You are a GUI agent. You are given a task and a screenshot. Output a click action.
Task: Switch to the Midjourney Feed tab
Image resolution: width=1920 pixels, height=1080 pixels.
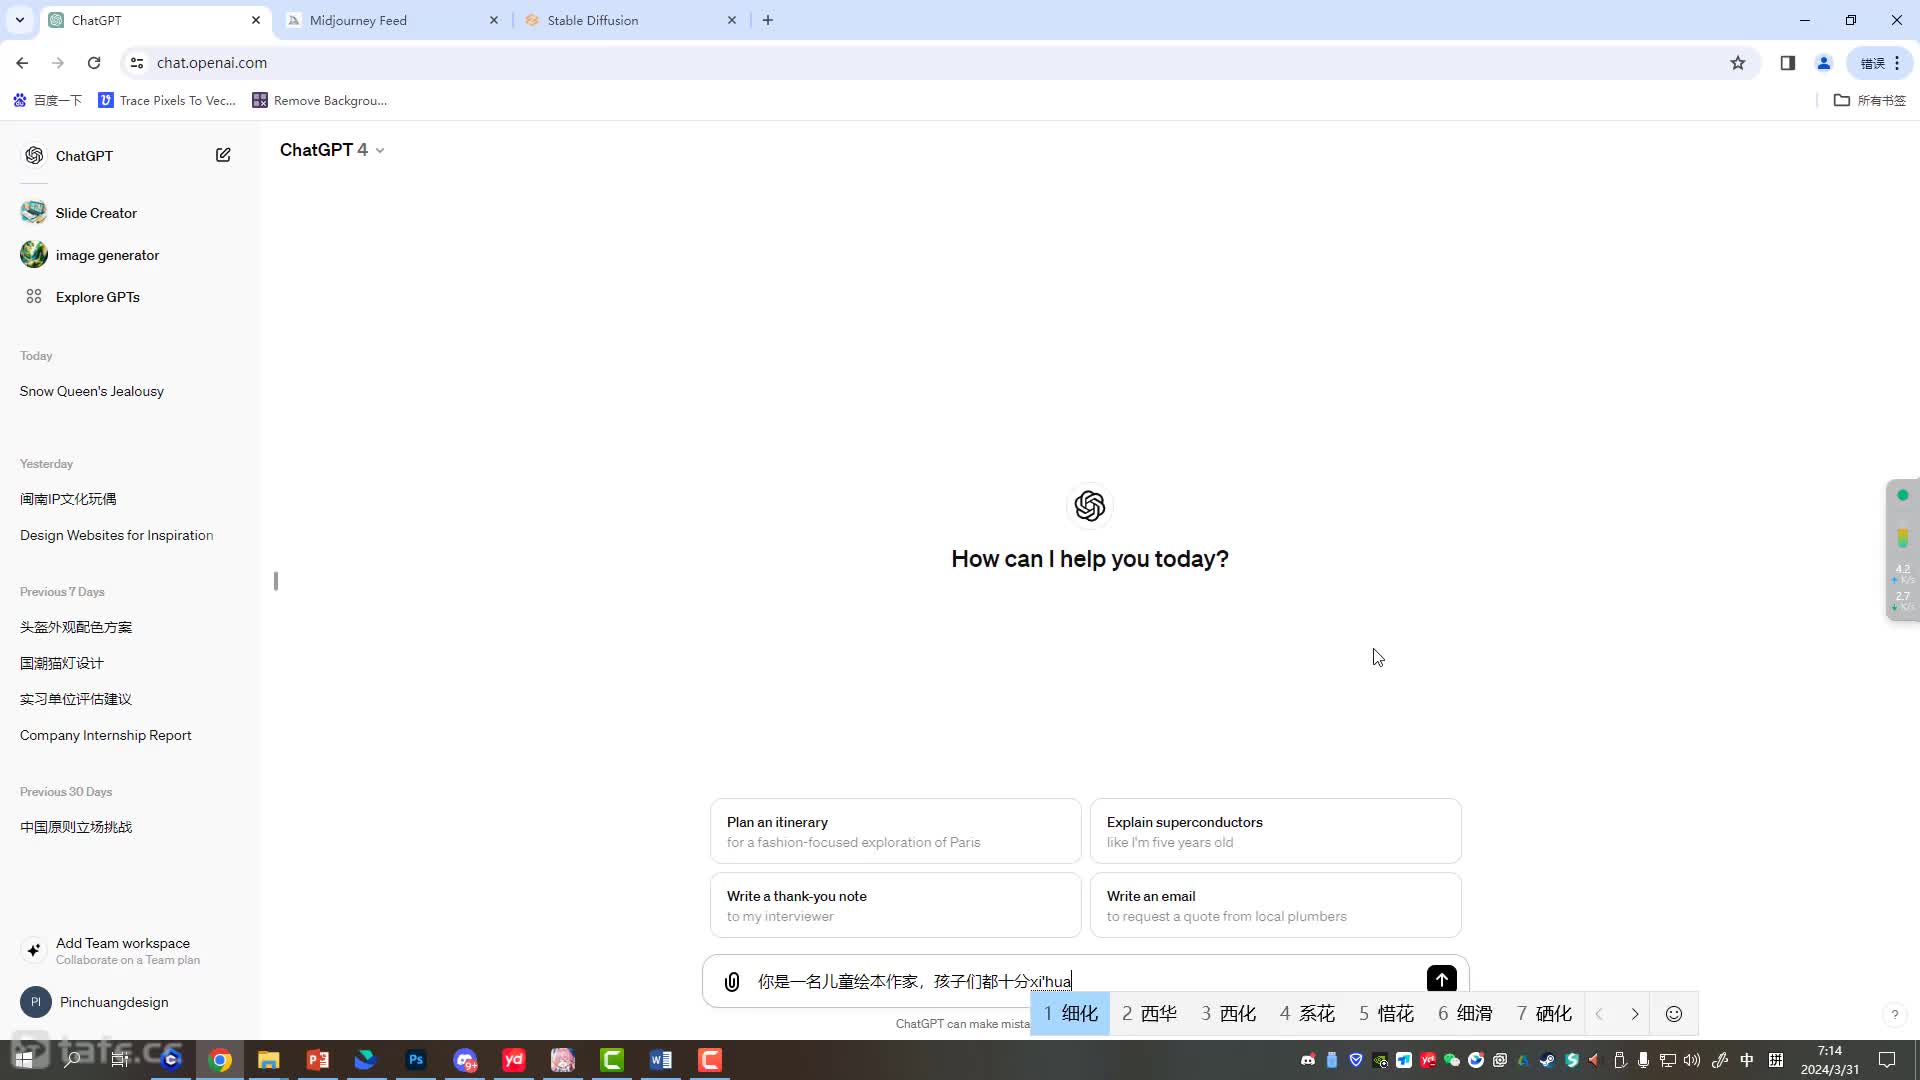390,20
